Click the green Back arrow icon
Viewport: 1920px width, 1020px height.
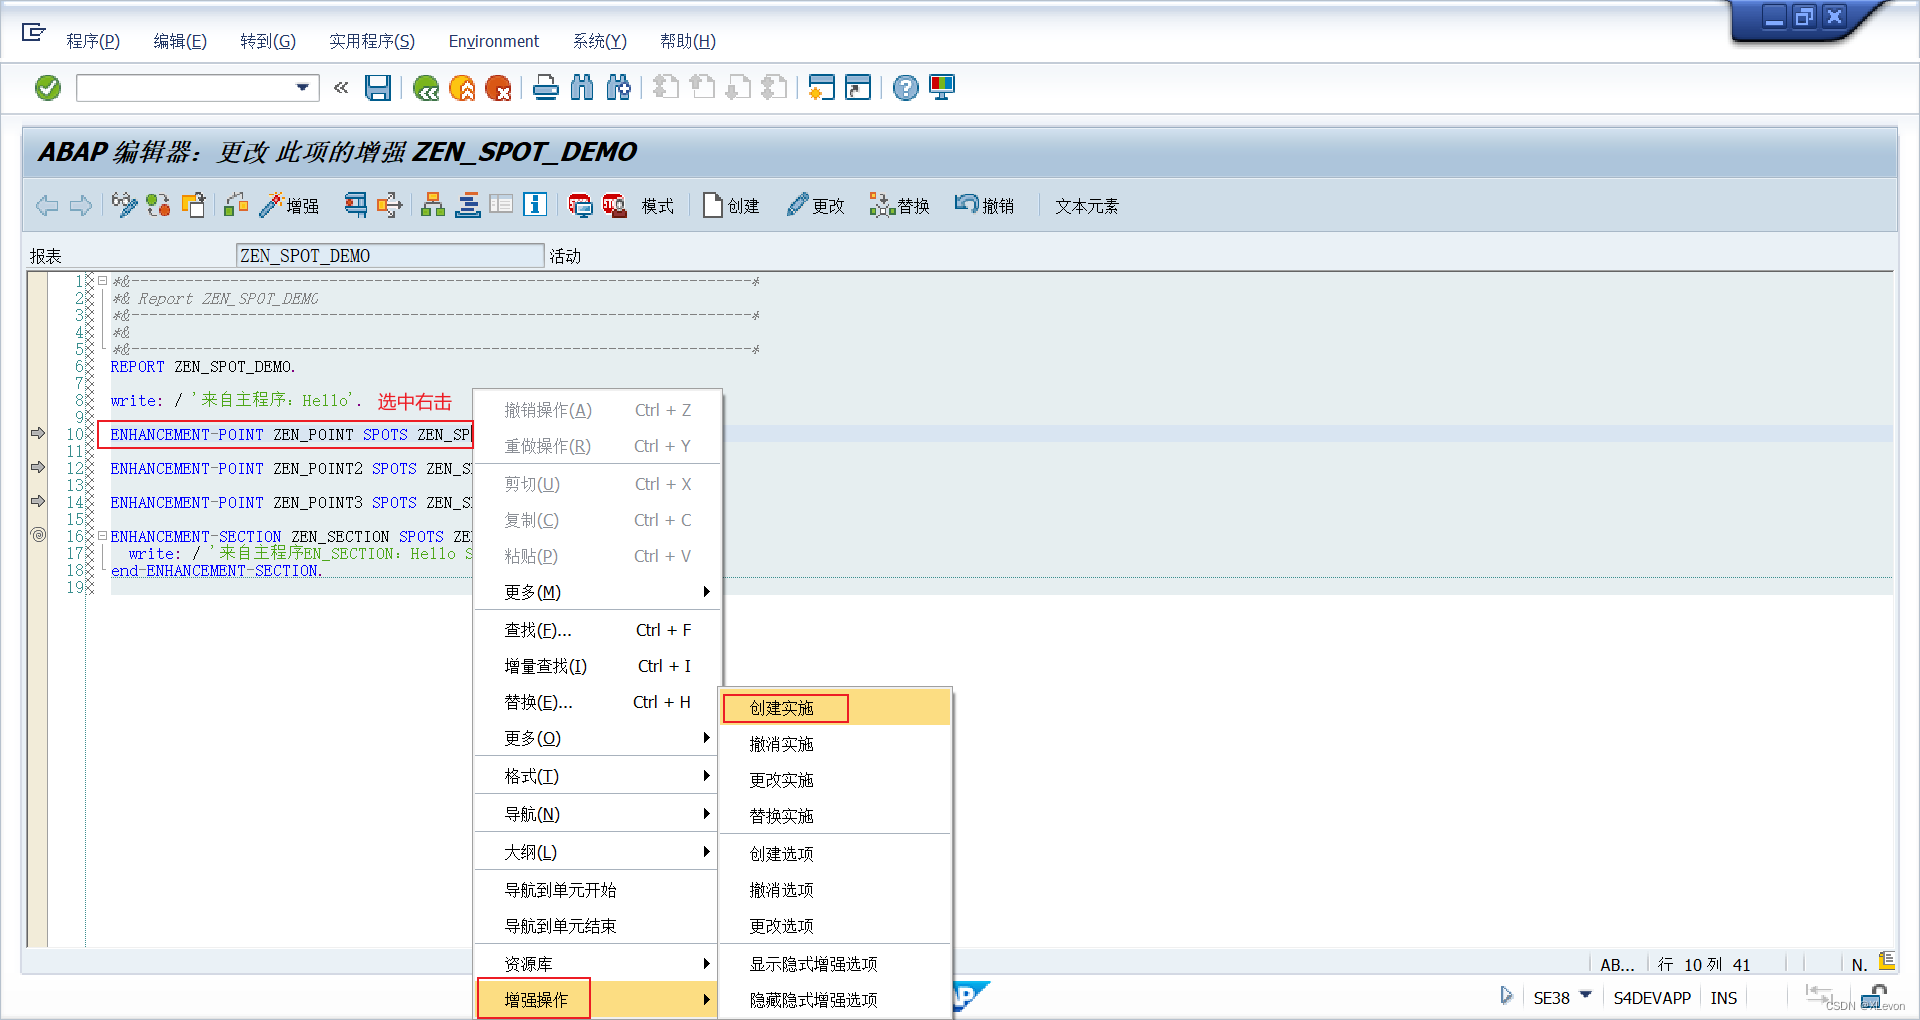426,88
